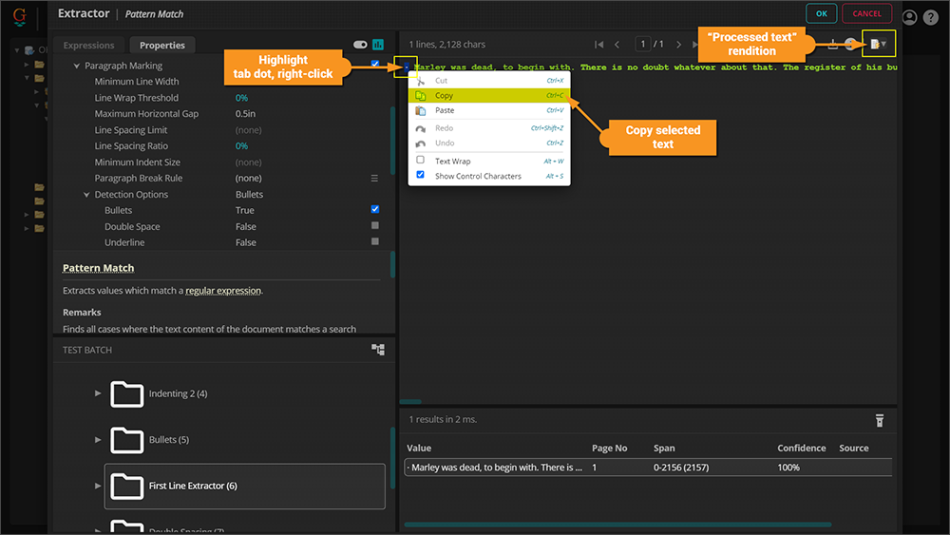Switch to the Expressions tab

pos(89,45)
